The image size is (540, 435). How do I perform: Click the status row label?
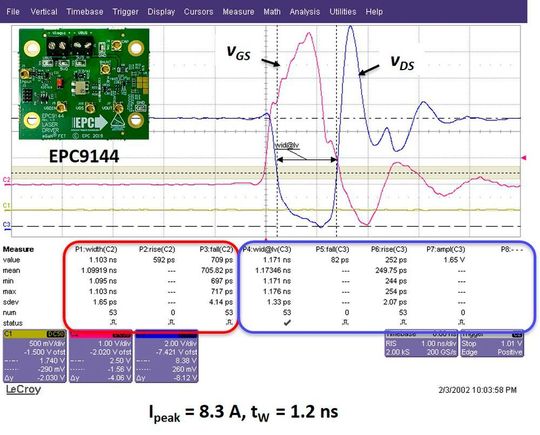[x=12, y=323]
